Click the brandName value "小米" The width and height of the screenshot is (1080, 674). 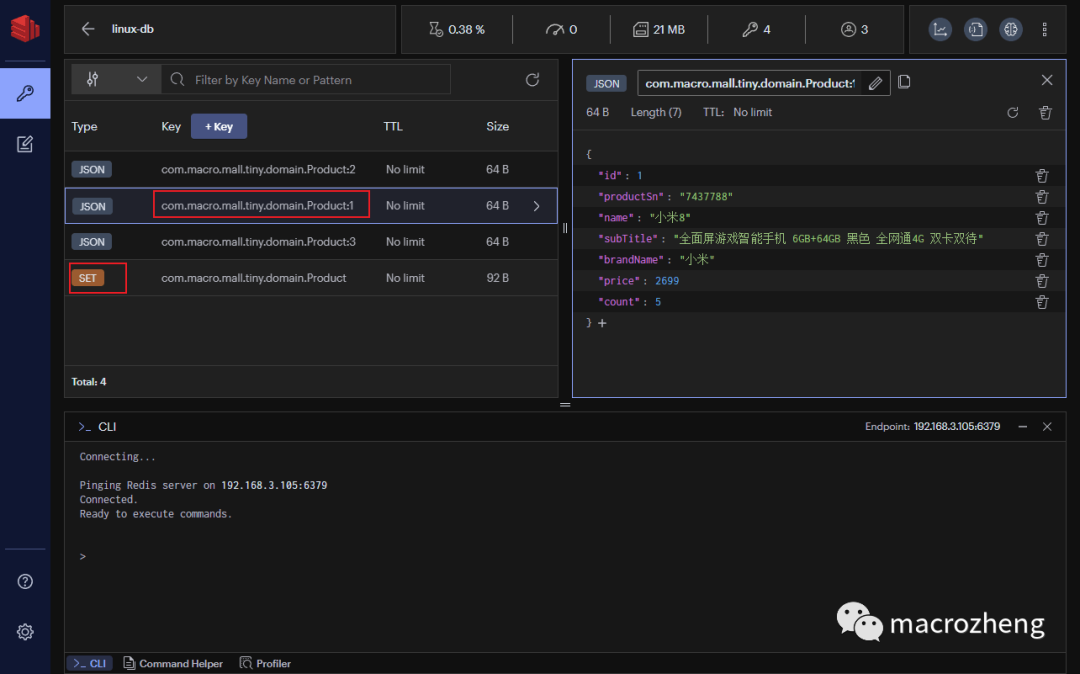(697, 260)
